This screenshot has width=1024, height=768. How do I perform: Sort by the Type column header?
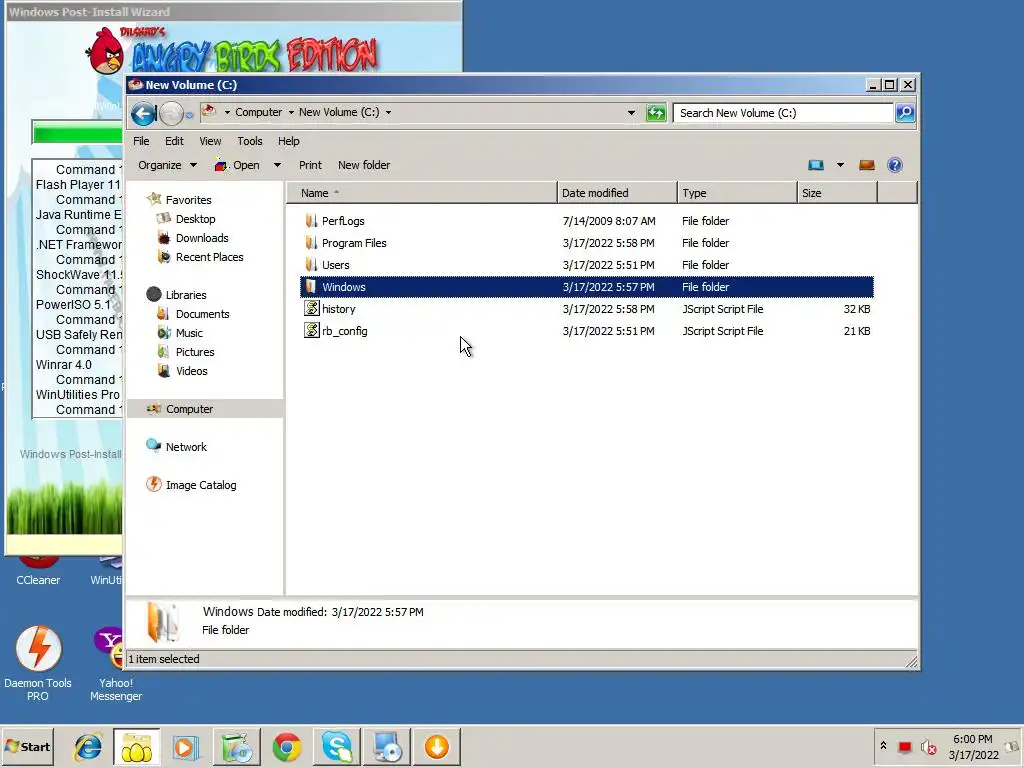[737, 193]
